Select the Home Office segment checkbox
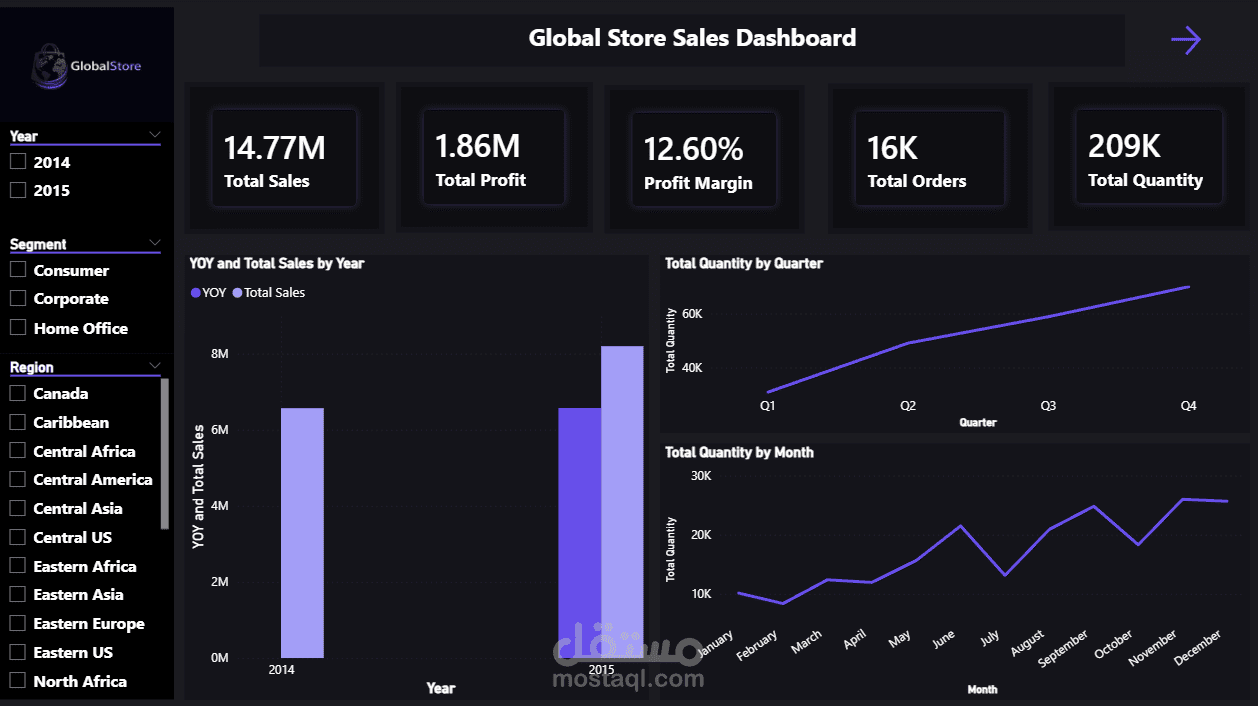 click(x=18, y=327)
